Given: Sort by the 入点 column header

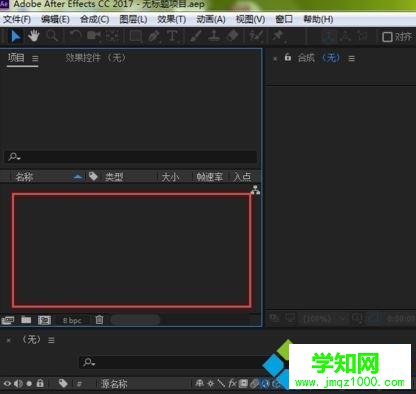Looking at the screenshot, I should [x=242, y=177].
